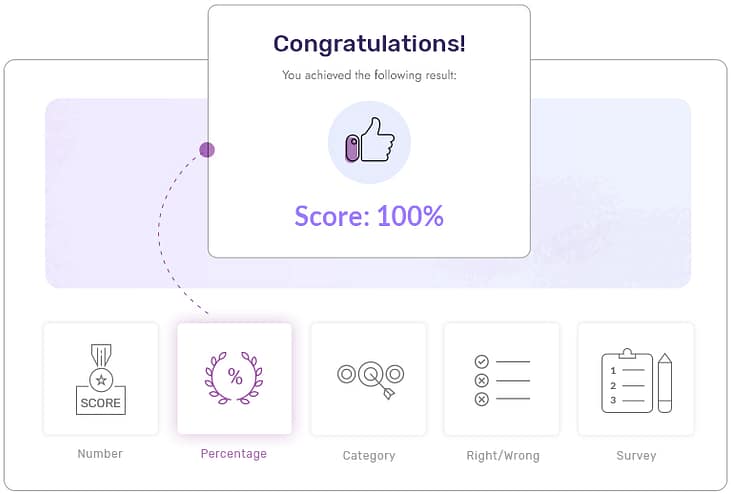Click the purple dot connector marker
The width and height of the screenshot is (731, 494).
point(207,150)
